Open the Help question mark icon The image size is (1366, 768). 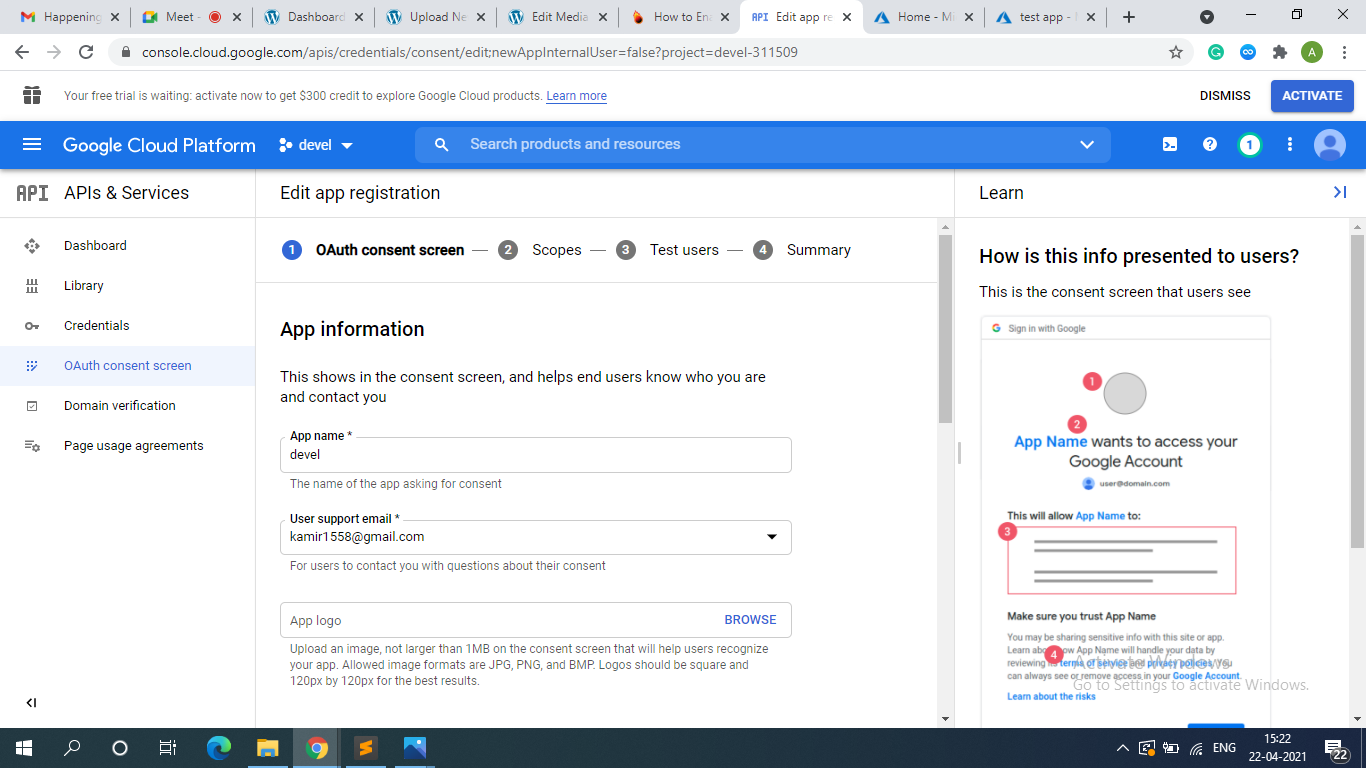pos(1210,145)
